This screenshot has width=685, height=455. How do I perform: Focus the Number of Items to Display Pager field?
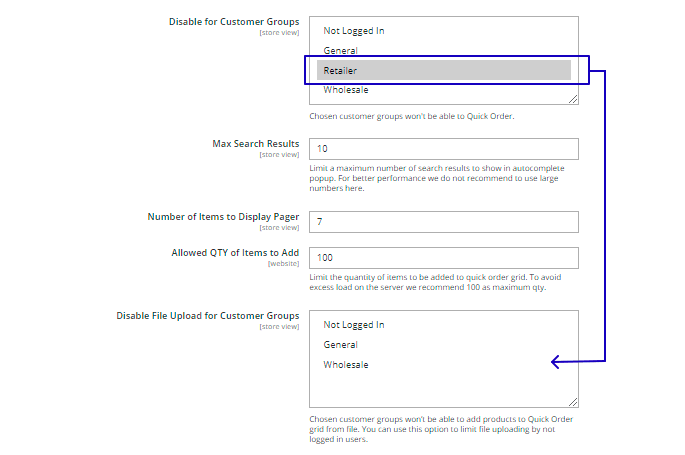point(444,222)
